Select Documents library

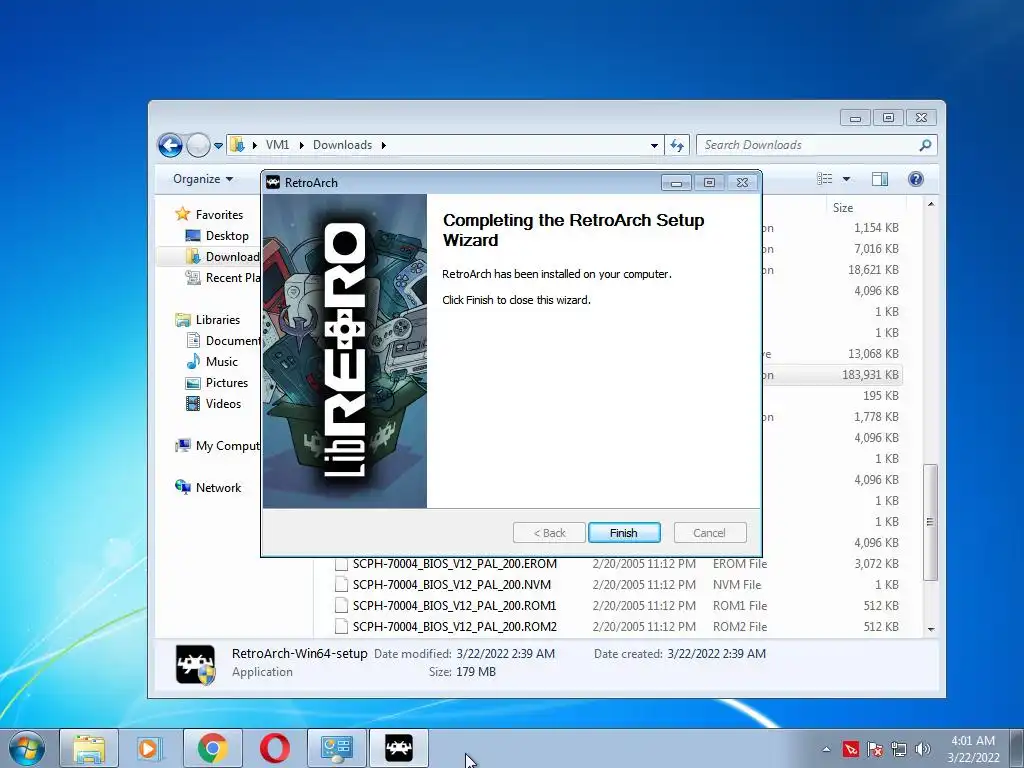pyautogui.click(x=223, y=340)
